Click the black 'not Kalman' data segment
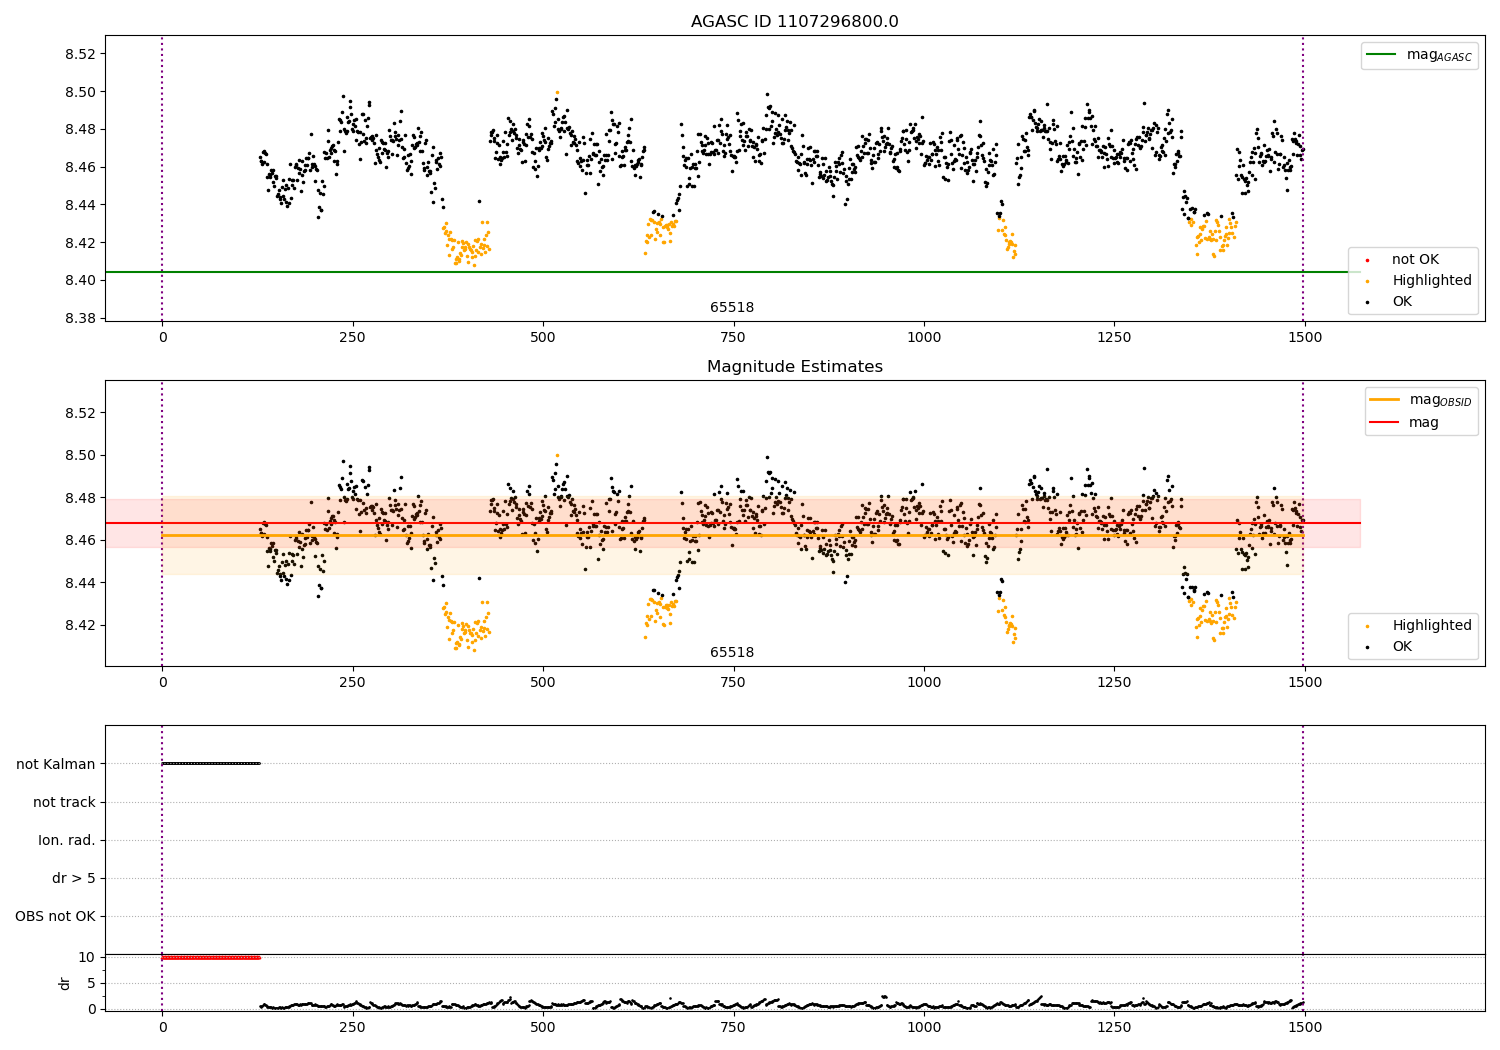 point(211,764)
